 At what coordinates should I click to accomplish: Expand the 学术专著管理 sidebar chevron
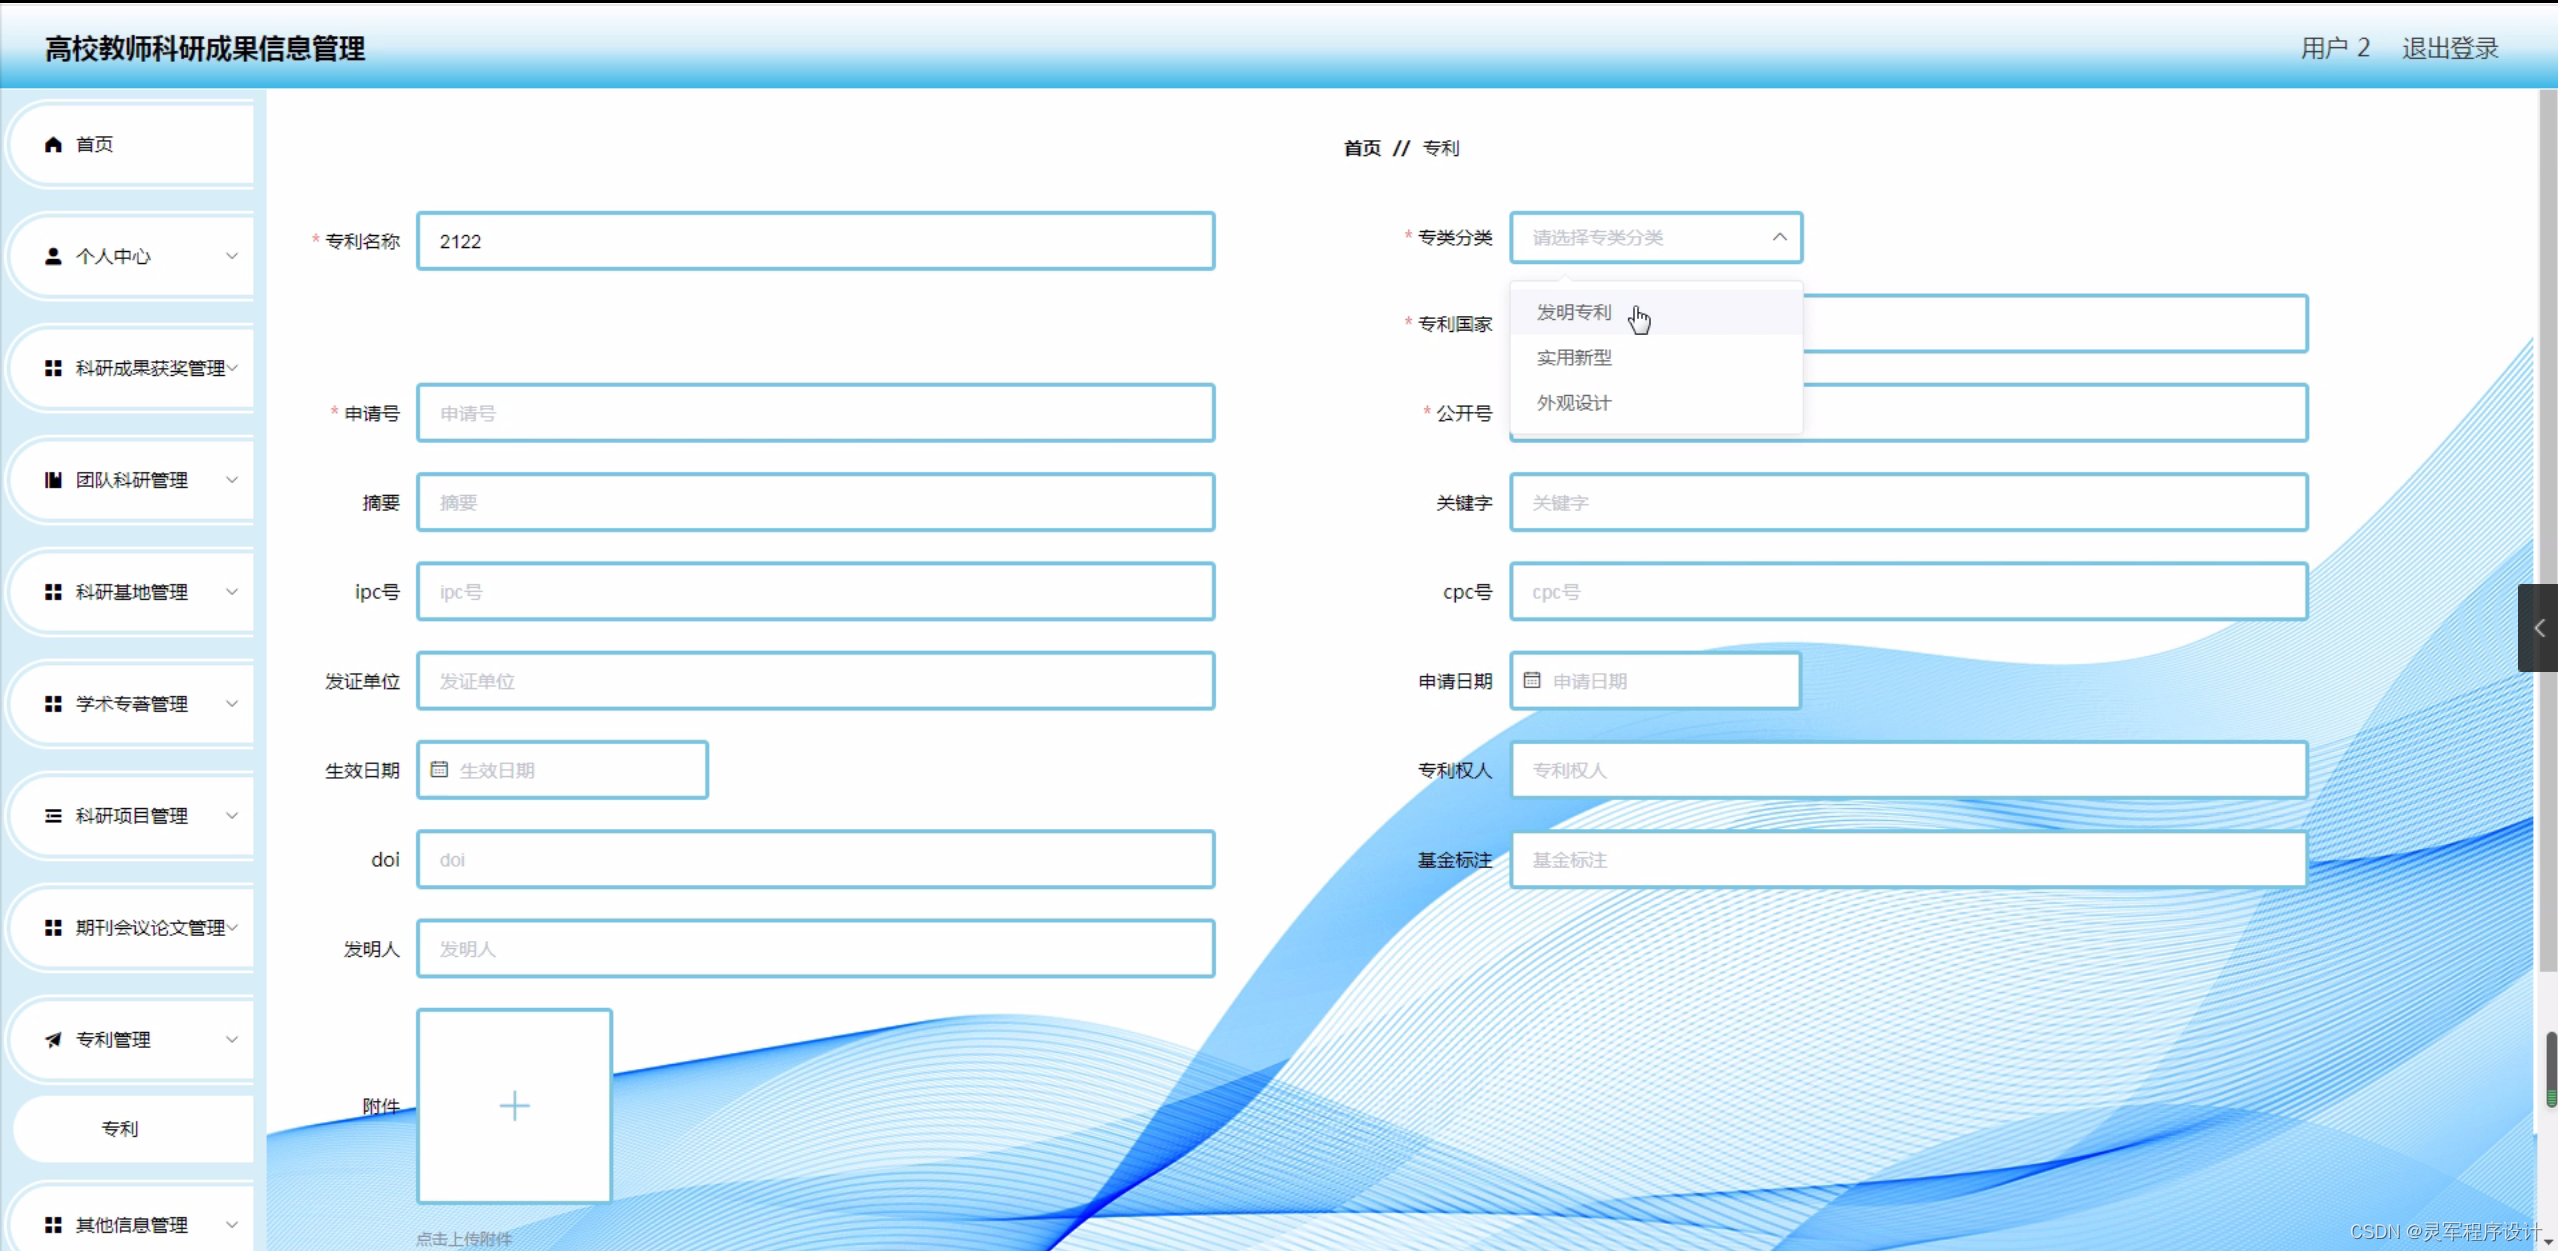[232, 704]
